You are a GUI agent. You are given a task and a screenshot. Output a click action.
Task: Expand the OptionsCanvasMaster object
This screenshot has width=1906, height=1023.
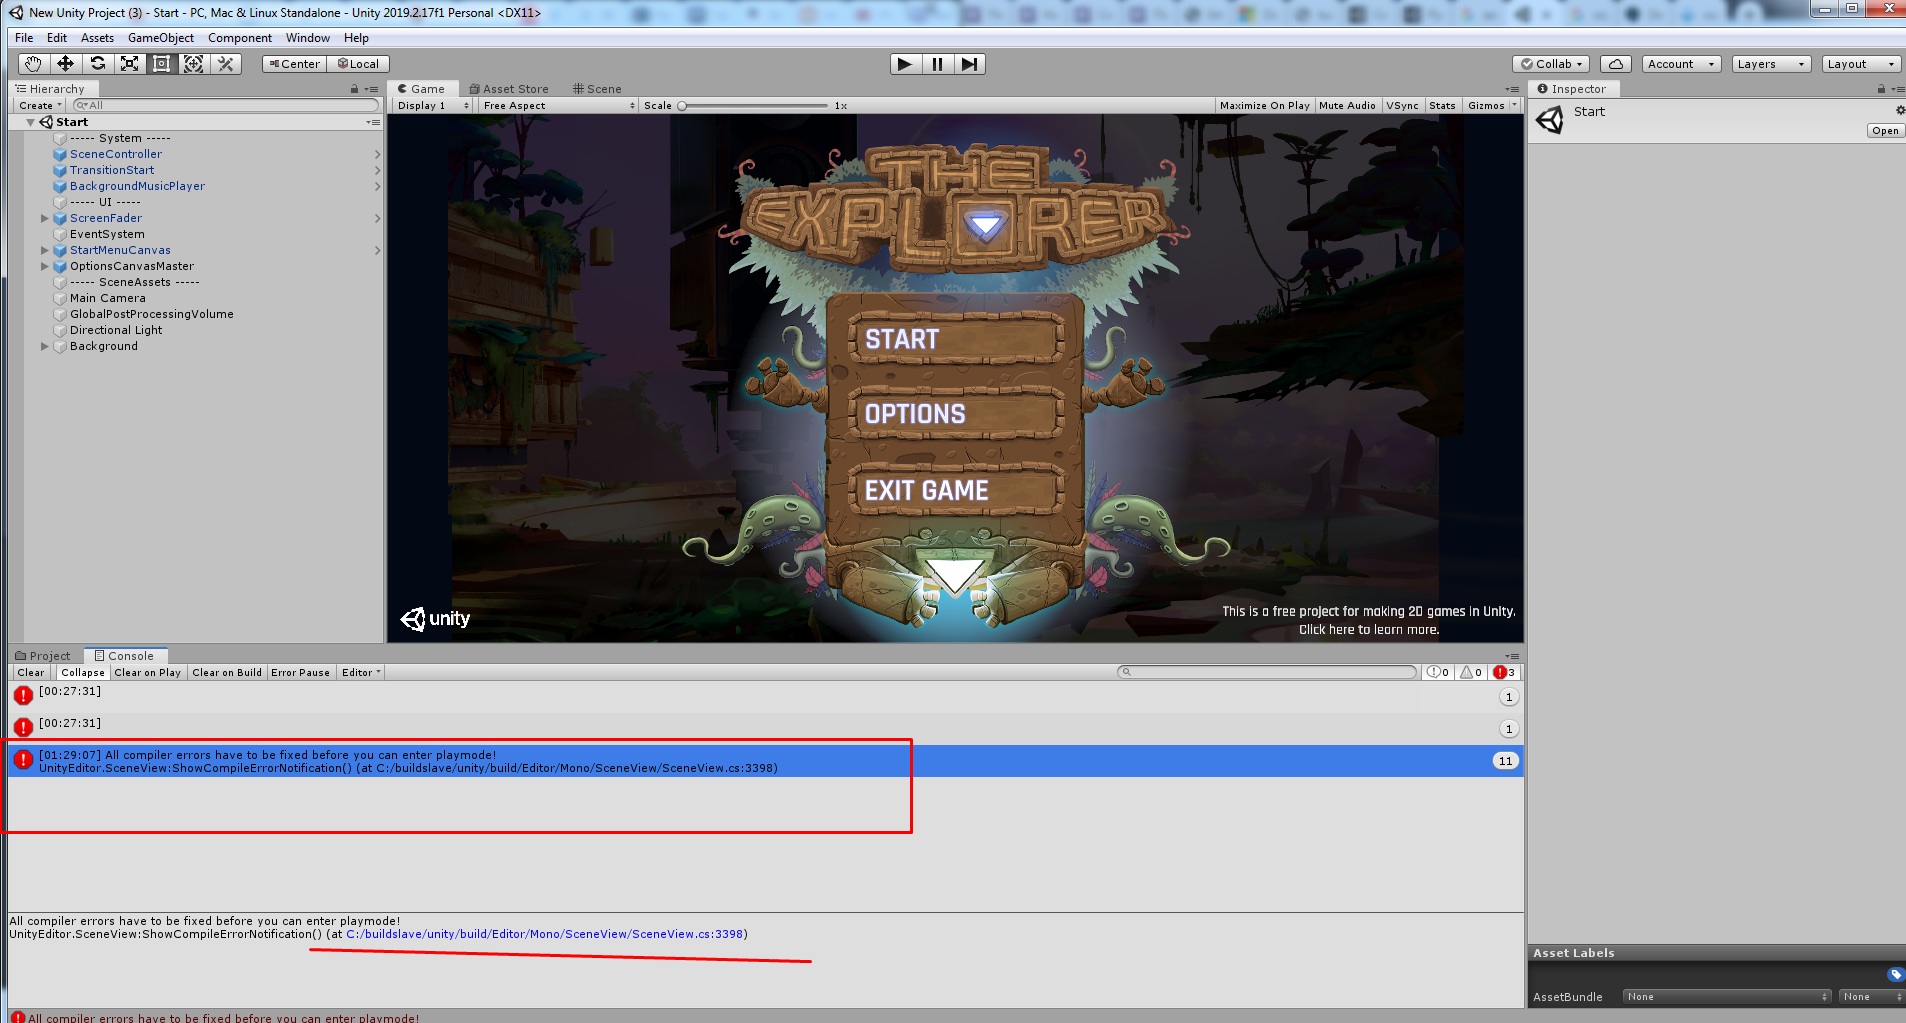pyautogui.click(x=44, y=266)
